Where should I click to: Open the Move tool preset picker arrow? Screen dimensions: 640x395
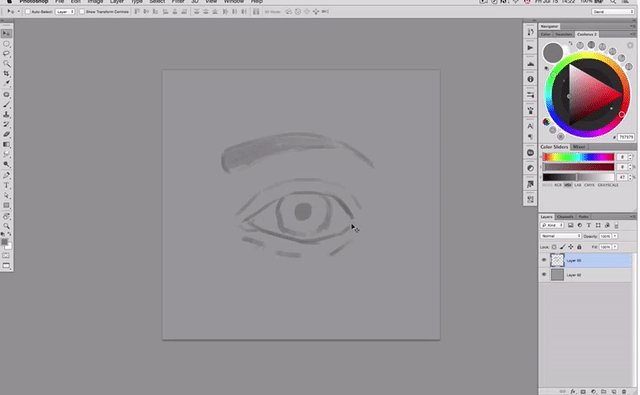click(x=18, y=11)
